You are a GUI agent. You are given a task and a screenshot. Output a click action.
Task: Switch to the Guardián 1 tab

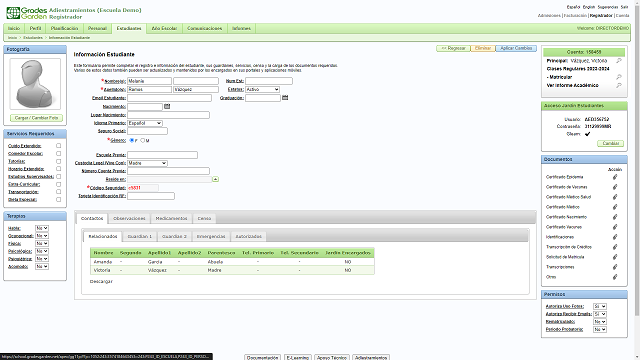click(x=140, y=236)
